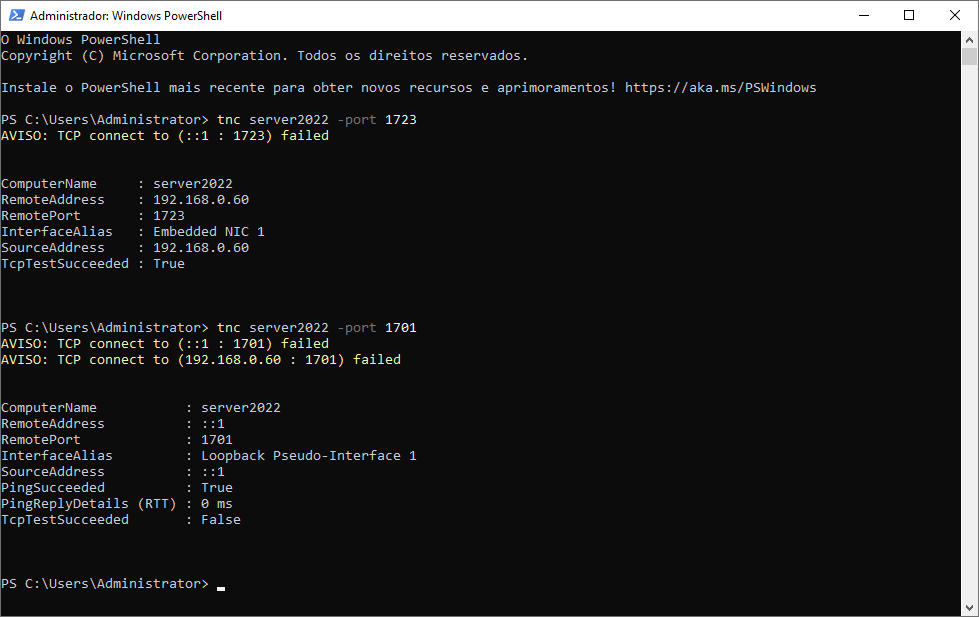979x617 pixels.
Task: Click the scrollbar down arrow
Action: pyautogui.click(x=969, y=608)
